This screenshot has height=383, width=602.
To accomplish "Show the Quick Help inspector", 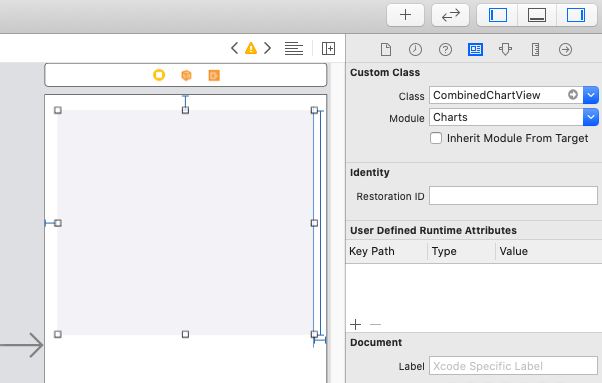I will tap(445, 50).
